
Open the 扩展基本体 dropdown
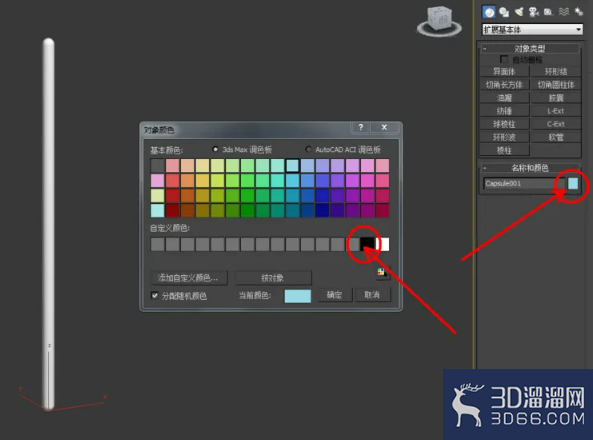click(532, 29)
